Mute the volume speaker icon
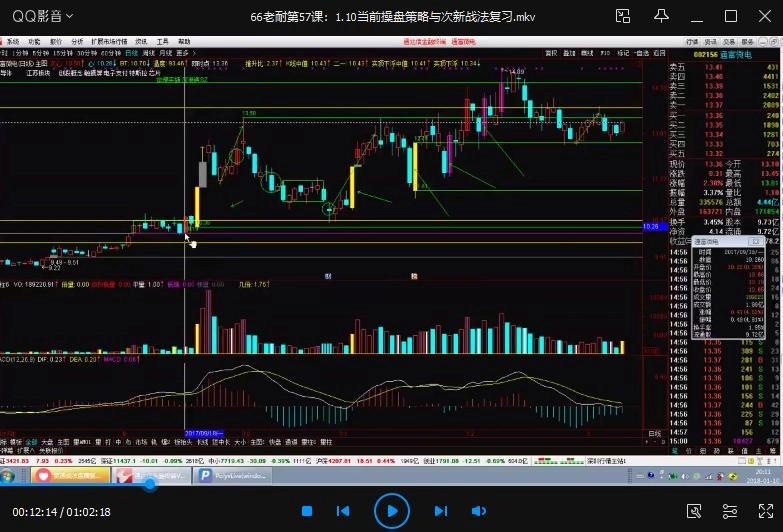Image resolution: width=783 pixels, height=532 pixels. (x=477, y=511)
